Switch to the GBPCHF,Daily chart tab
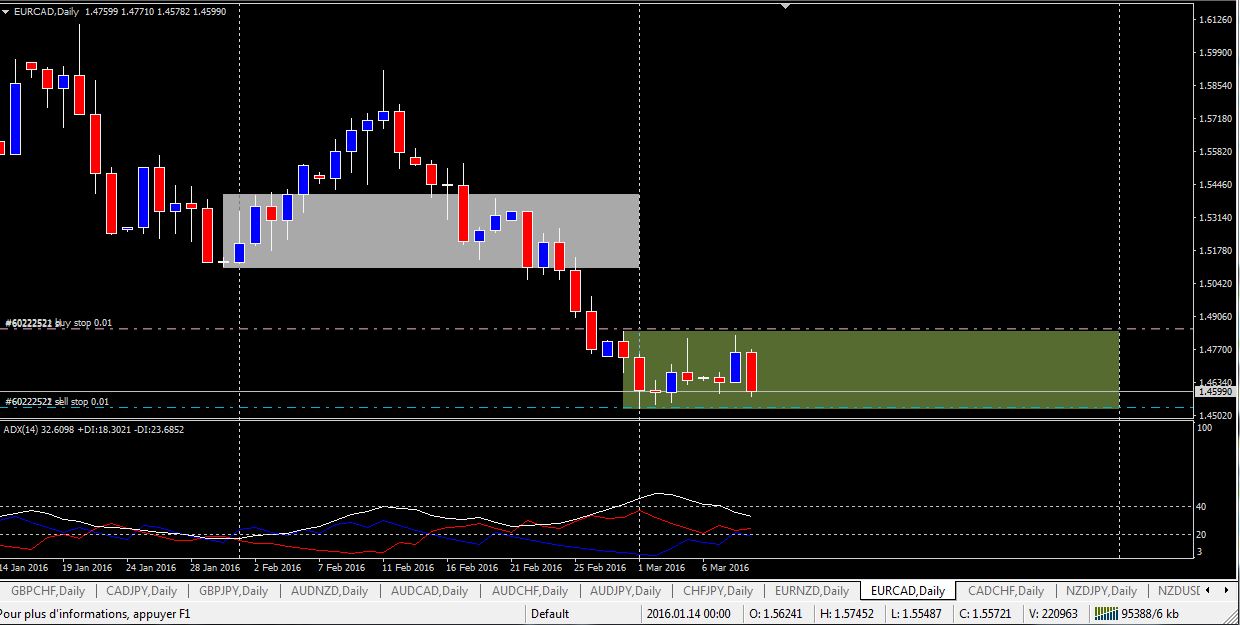This screenshot has height=625, width=1240. pos(47,591)
